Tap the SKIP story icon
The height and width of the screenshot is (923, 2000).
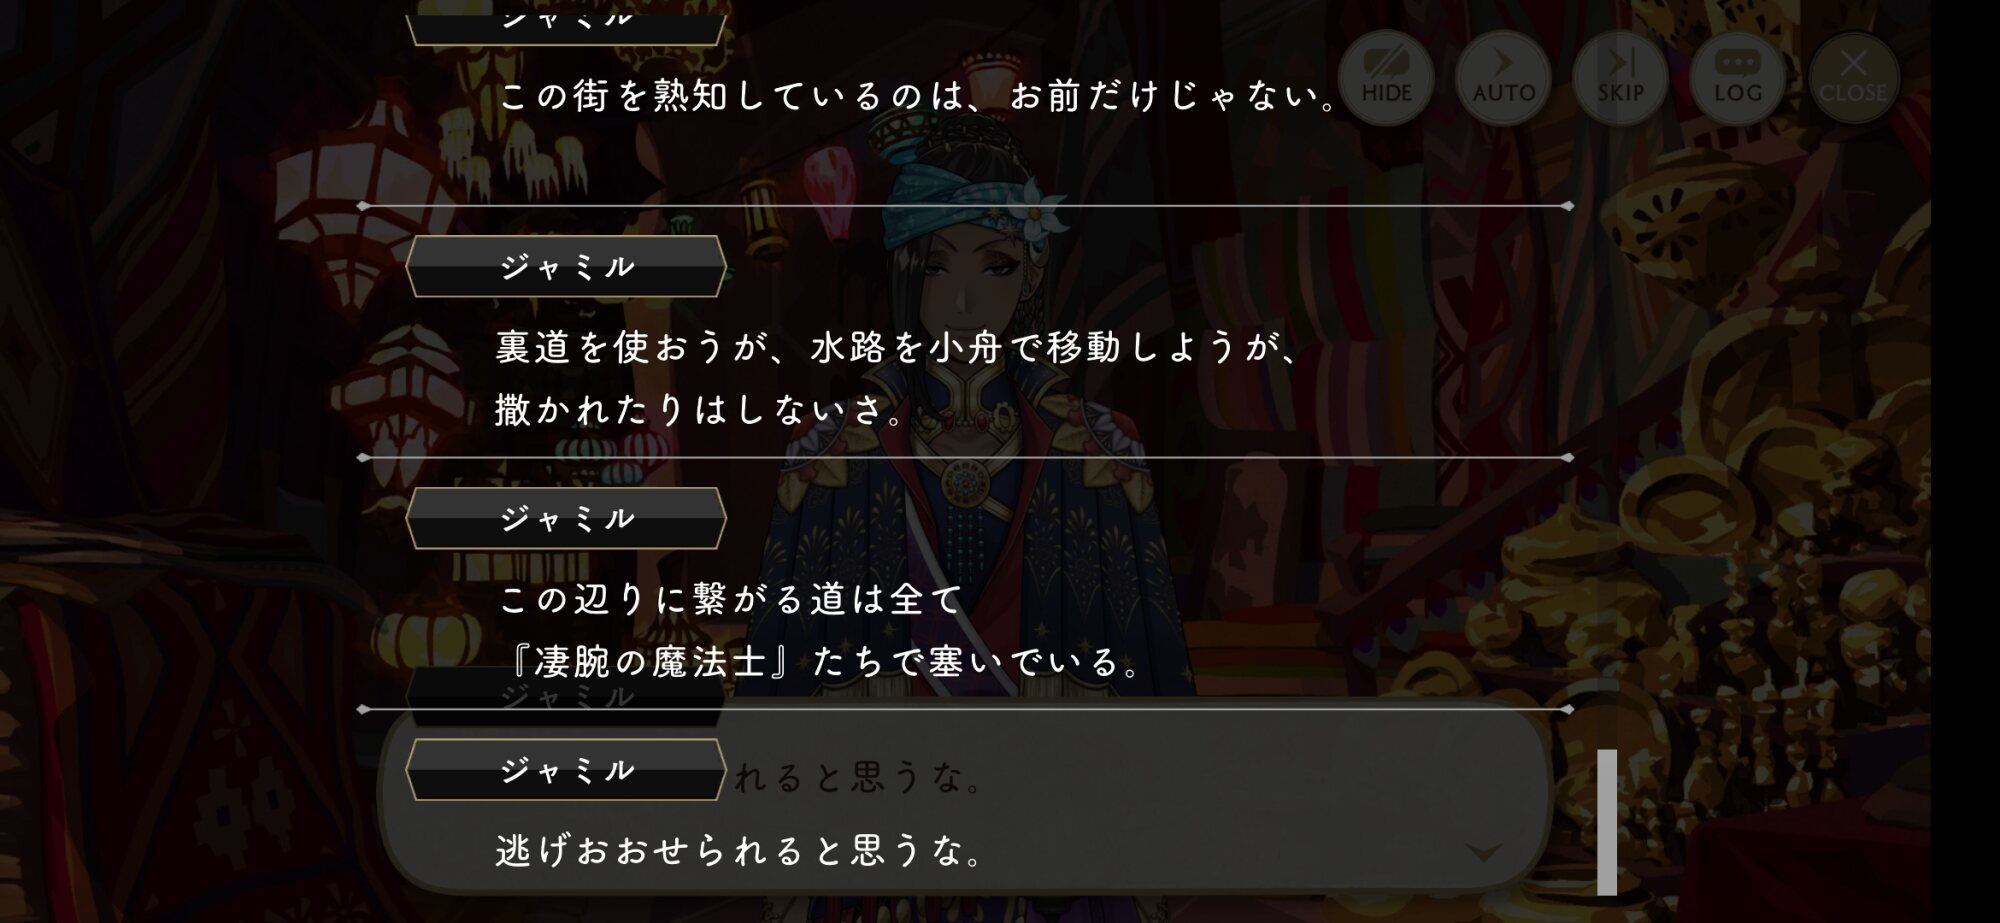tap(1620, 77)
